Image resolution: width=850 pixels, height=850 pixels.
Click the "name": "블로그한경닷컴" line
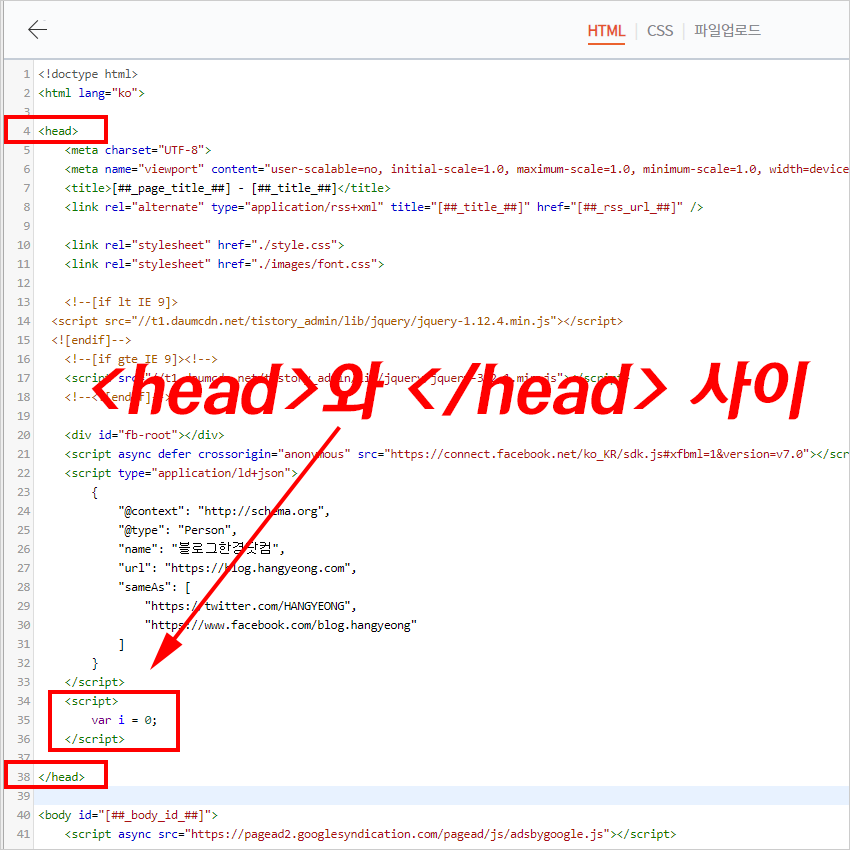(x=201, y=549)
